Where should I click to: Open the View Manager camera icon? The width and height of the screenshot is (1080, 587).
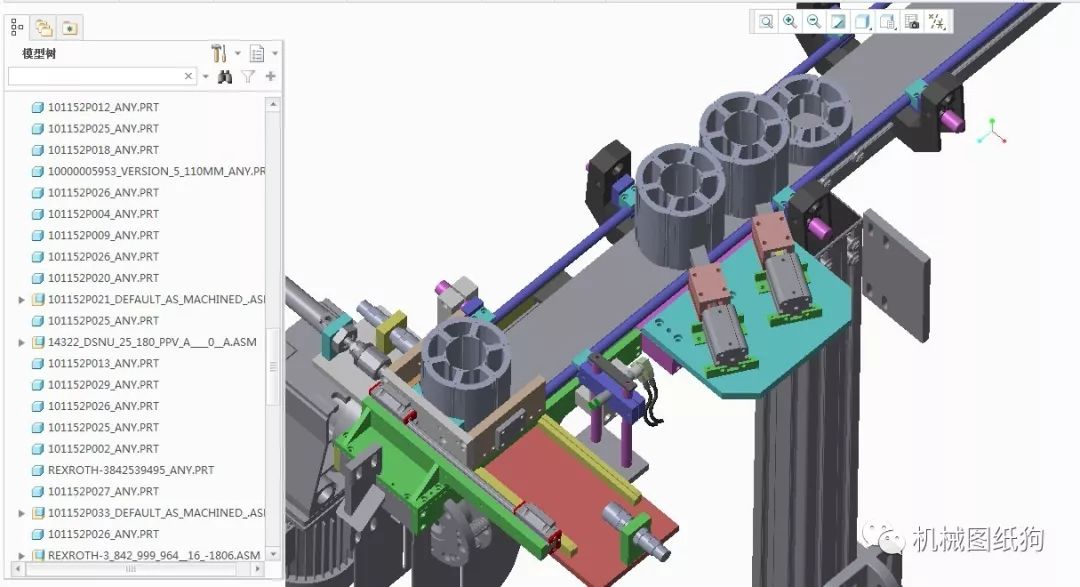tap(912, 22)
